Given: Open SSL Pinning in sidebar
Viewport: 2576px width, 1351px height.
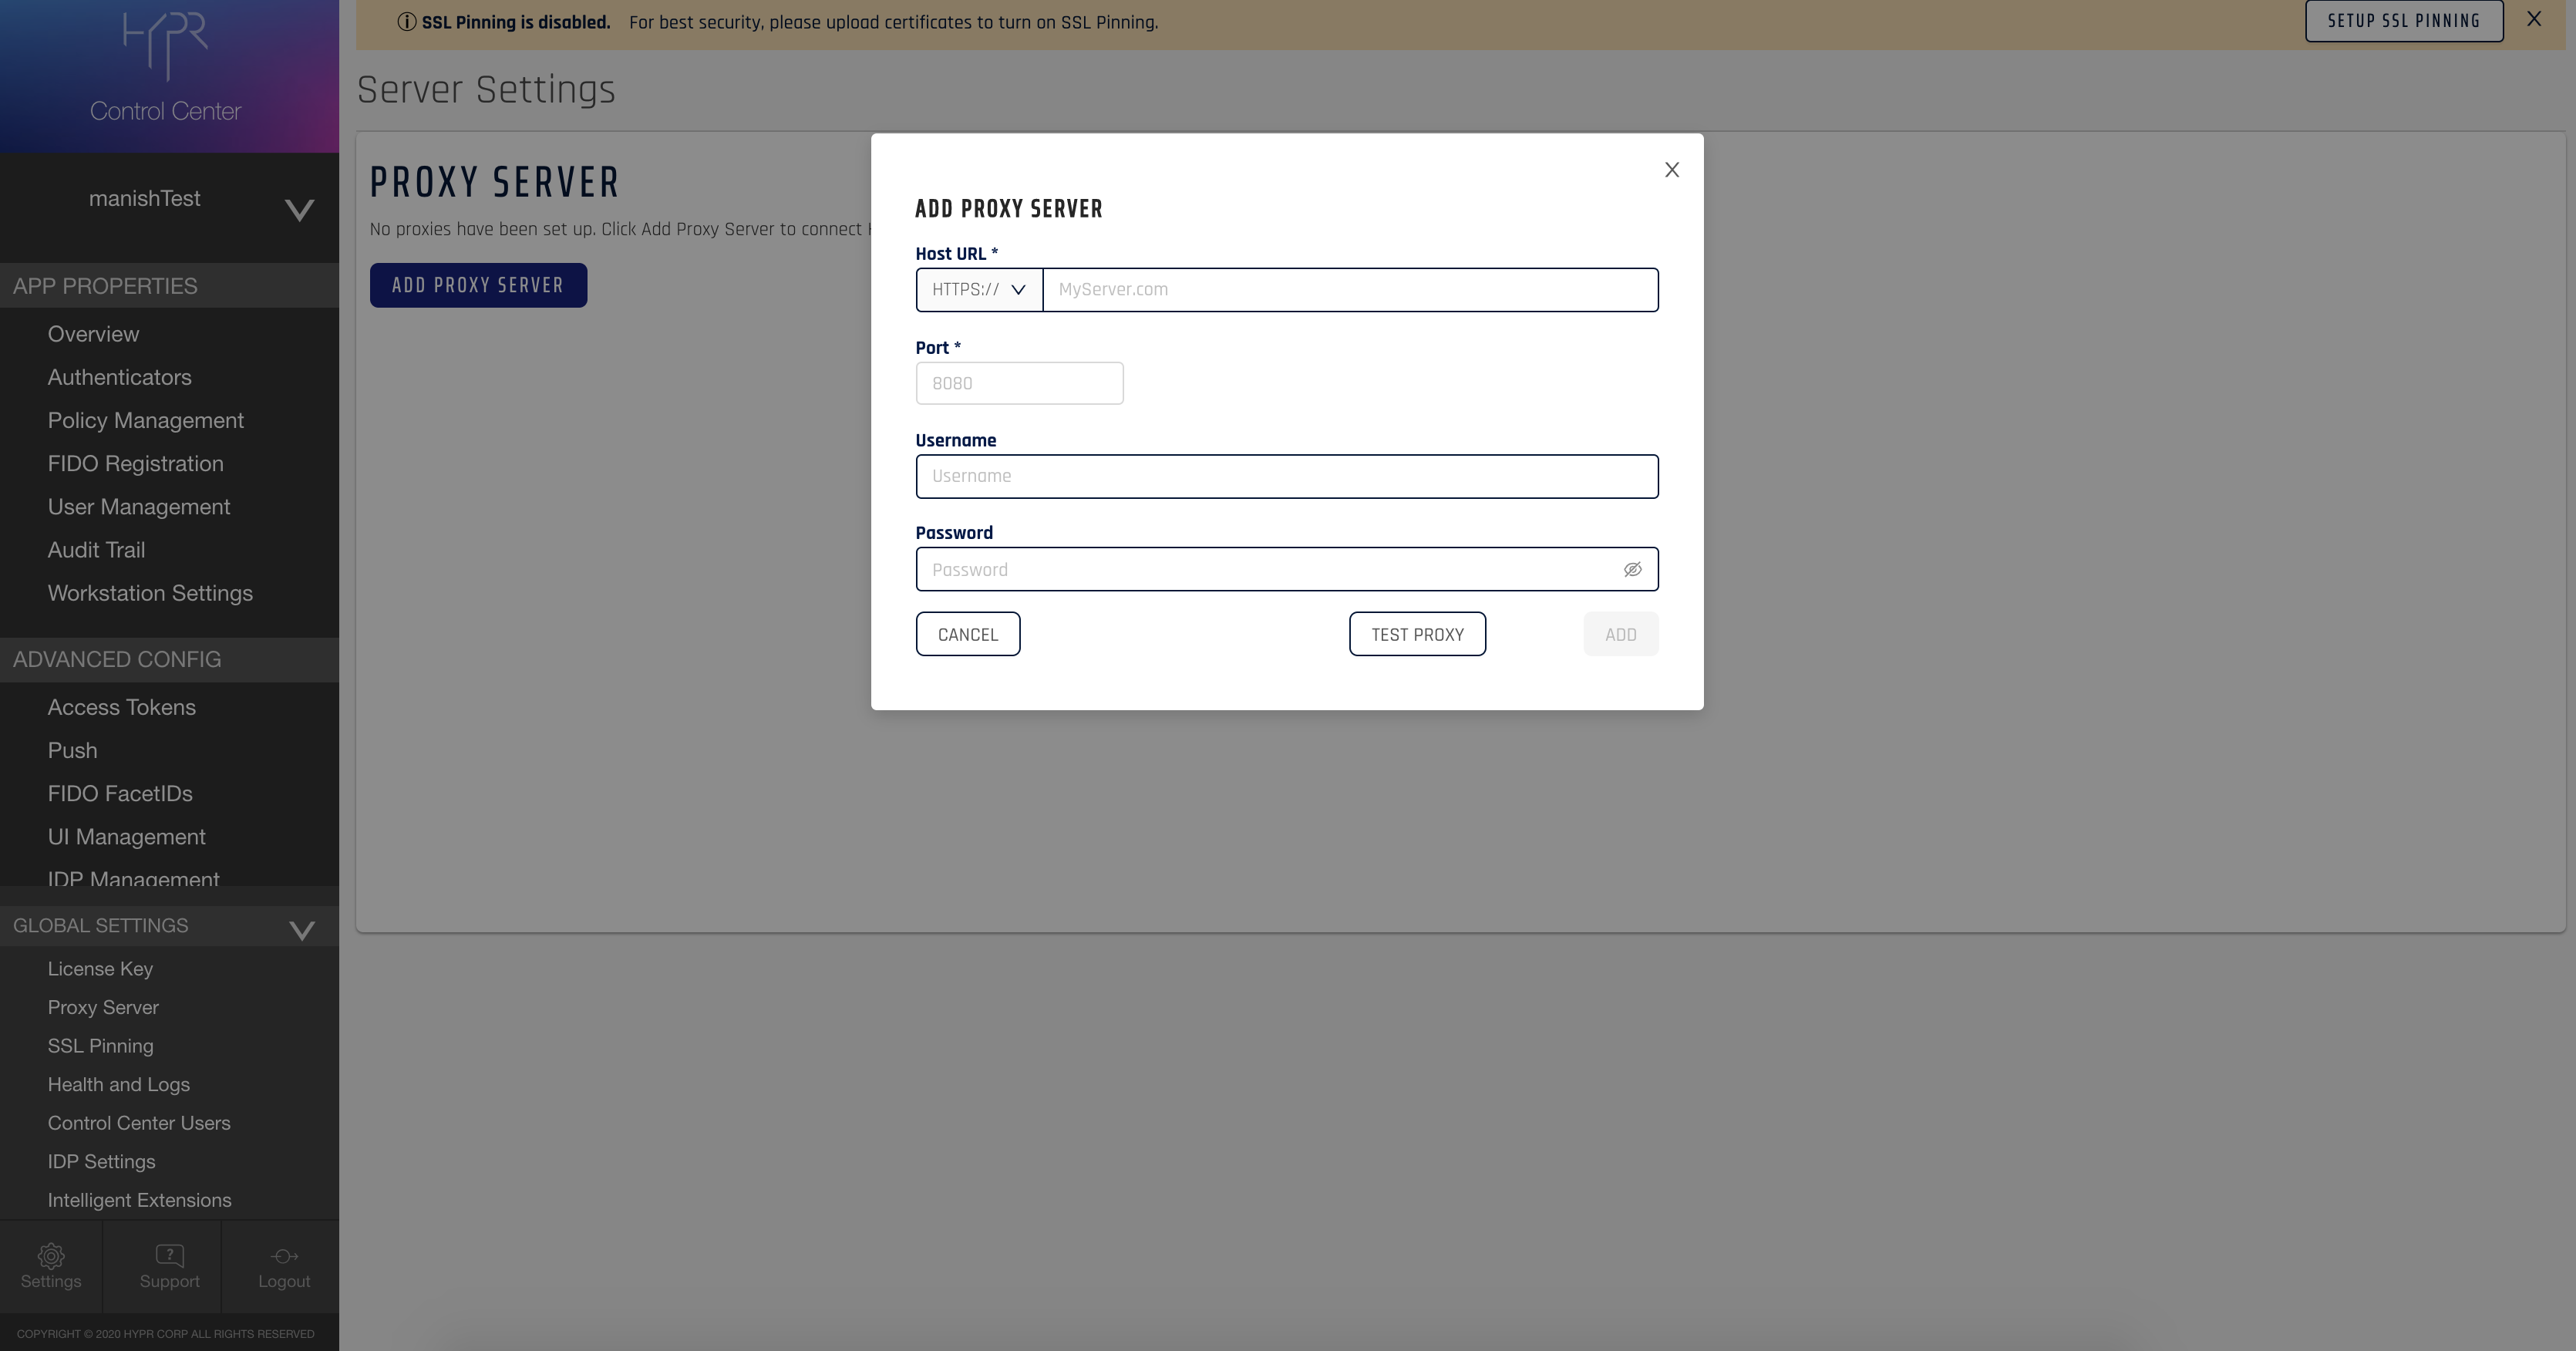Looking at the screenshot, I should pyautogui.click(x=100, y=1046).
